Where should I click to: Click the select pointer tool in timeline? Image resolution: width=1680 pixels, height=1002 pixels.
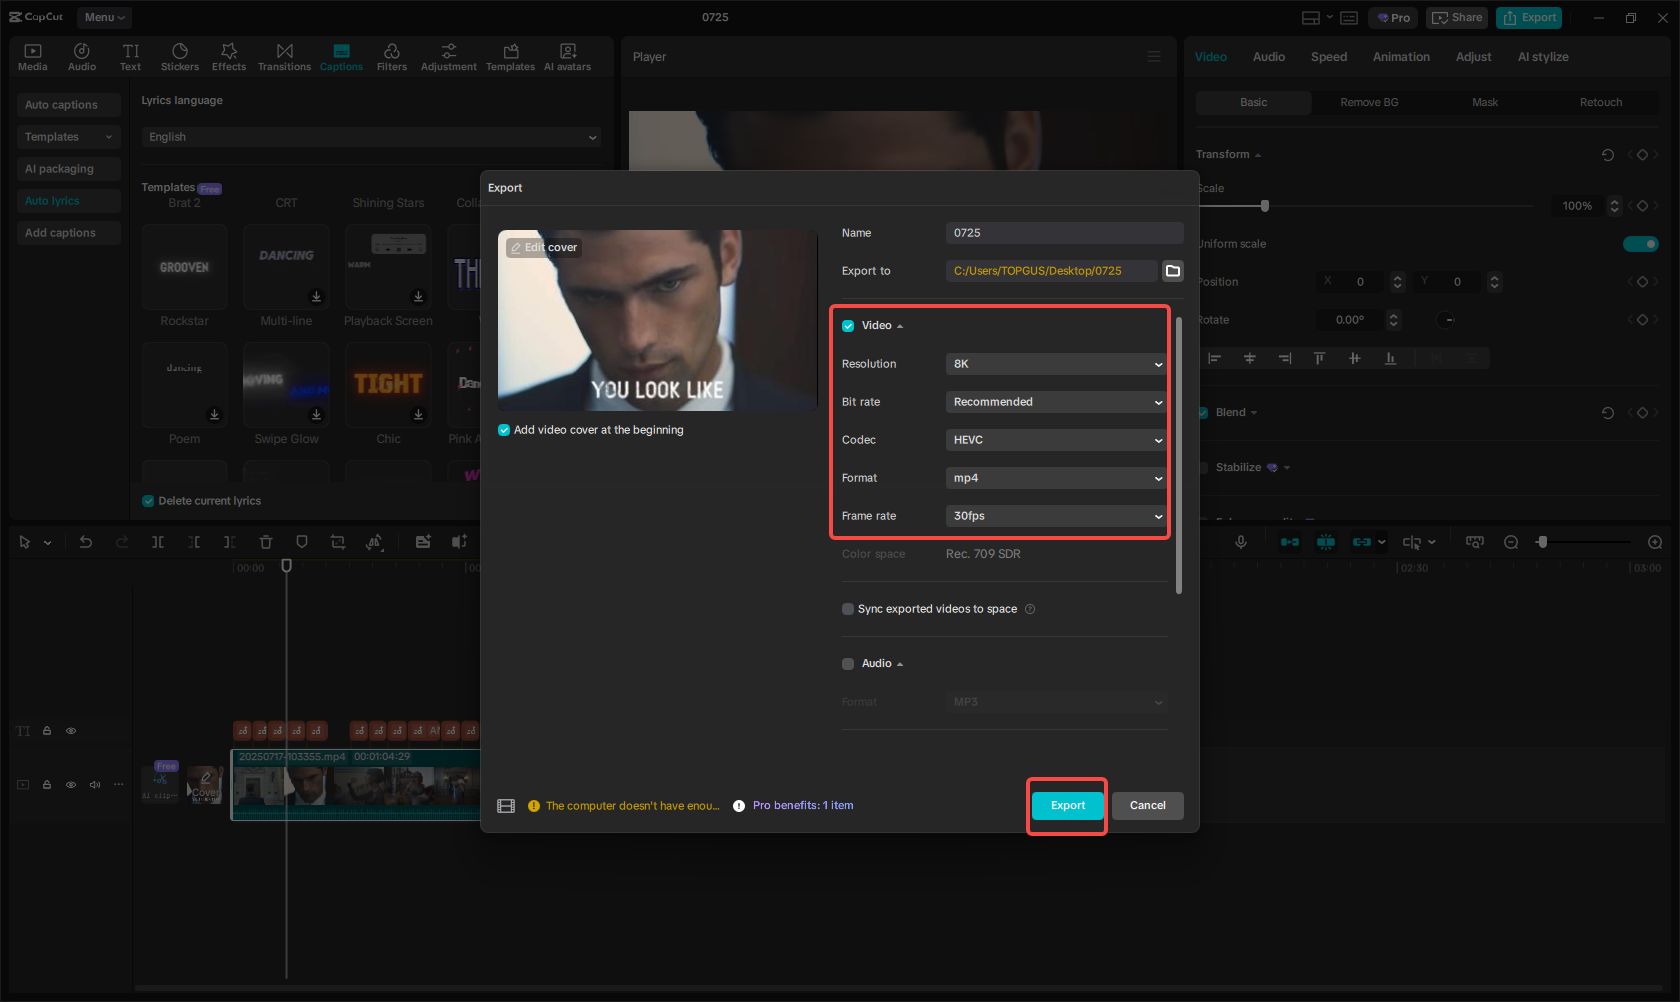click(25, 542)
